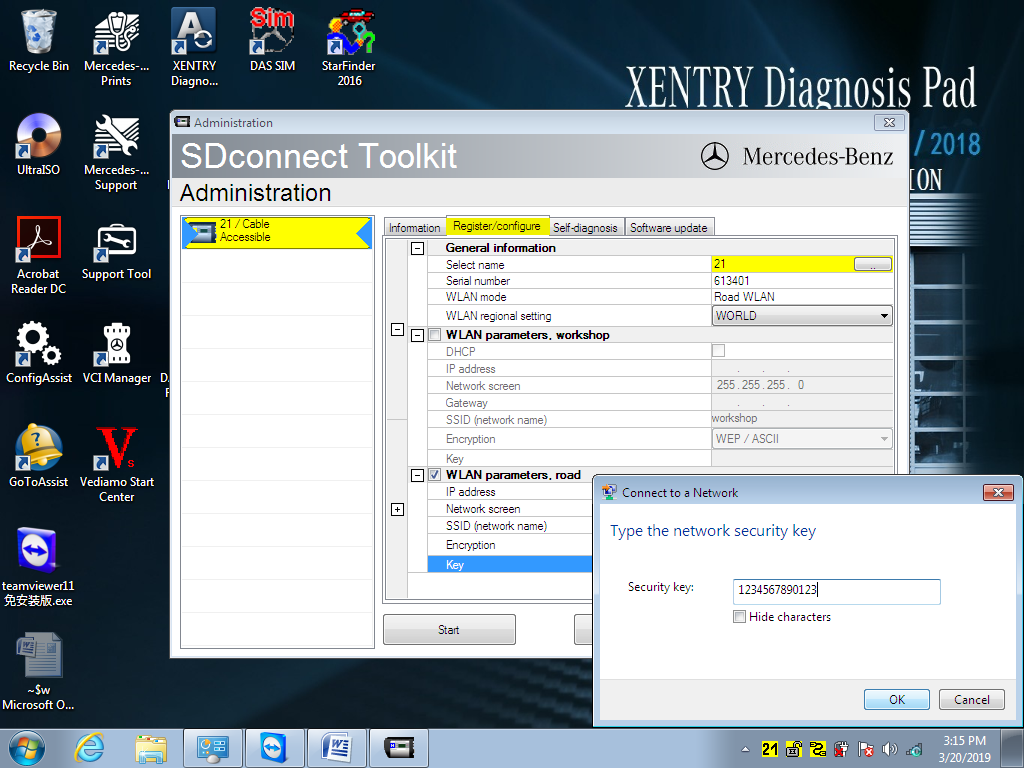
Task: Enable Hide characters checkbox
Action: [x=739, y=616]
